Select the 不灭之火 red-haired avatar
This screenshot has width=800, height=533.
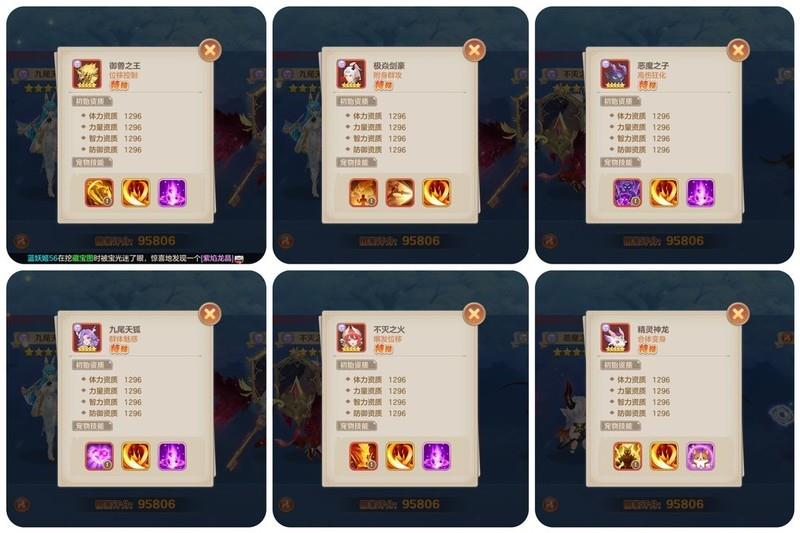point(351,338)
